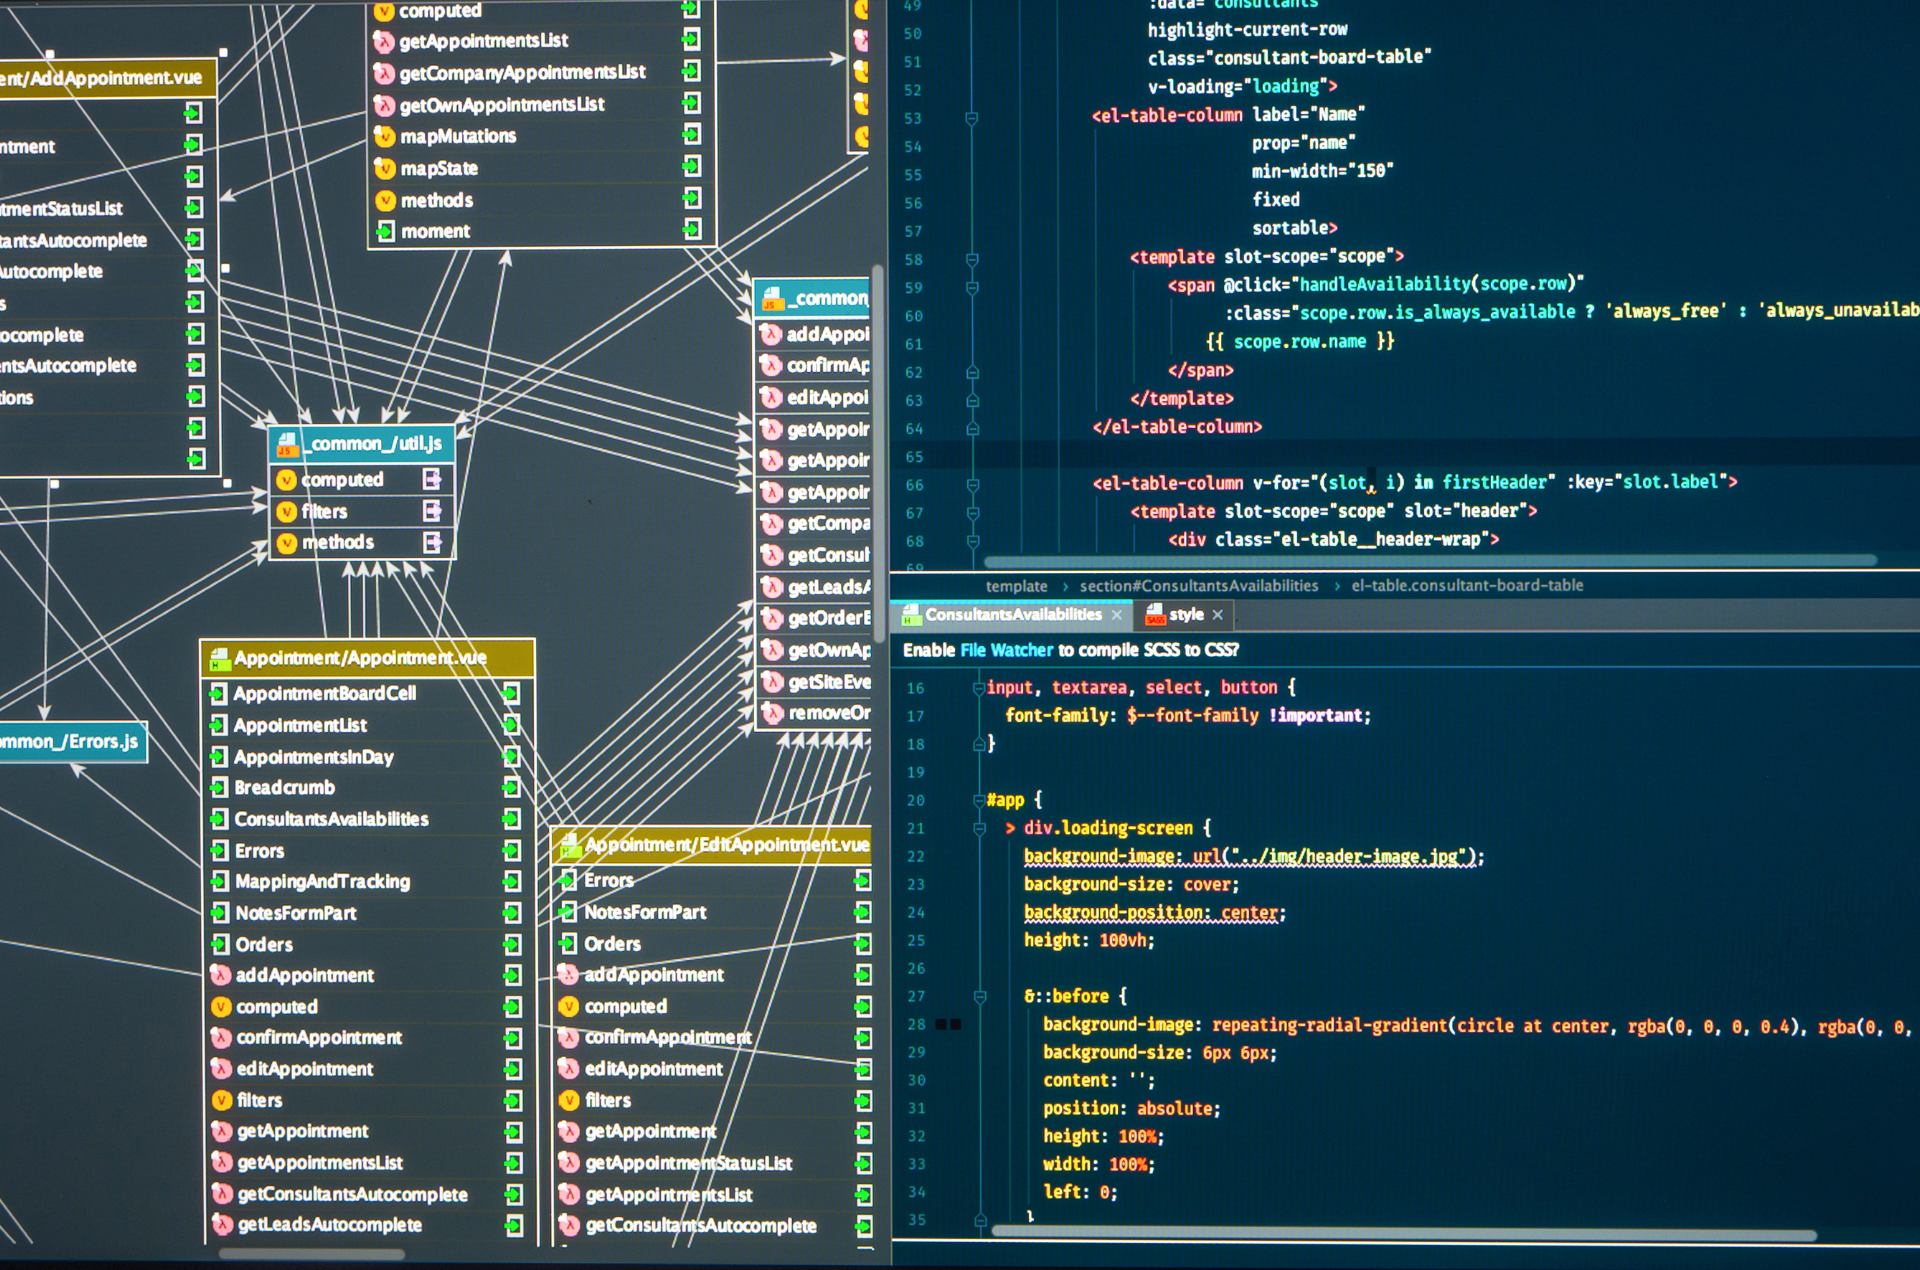Click the Vue file icon on Appointment/EditAppointment.vue header
This screenshot has width=1920, height=1270.
point(570,846)
